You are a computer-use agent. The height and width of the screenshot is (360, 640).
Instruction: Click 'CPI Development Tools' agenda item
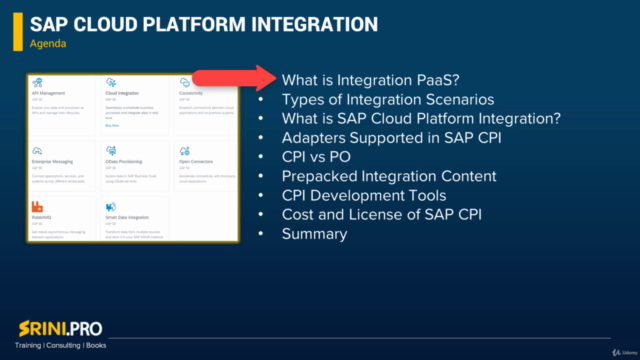click(x=364, y=196)
